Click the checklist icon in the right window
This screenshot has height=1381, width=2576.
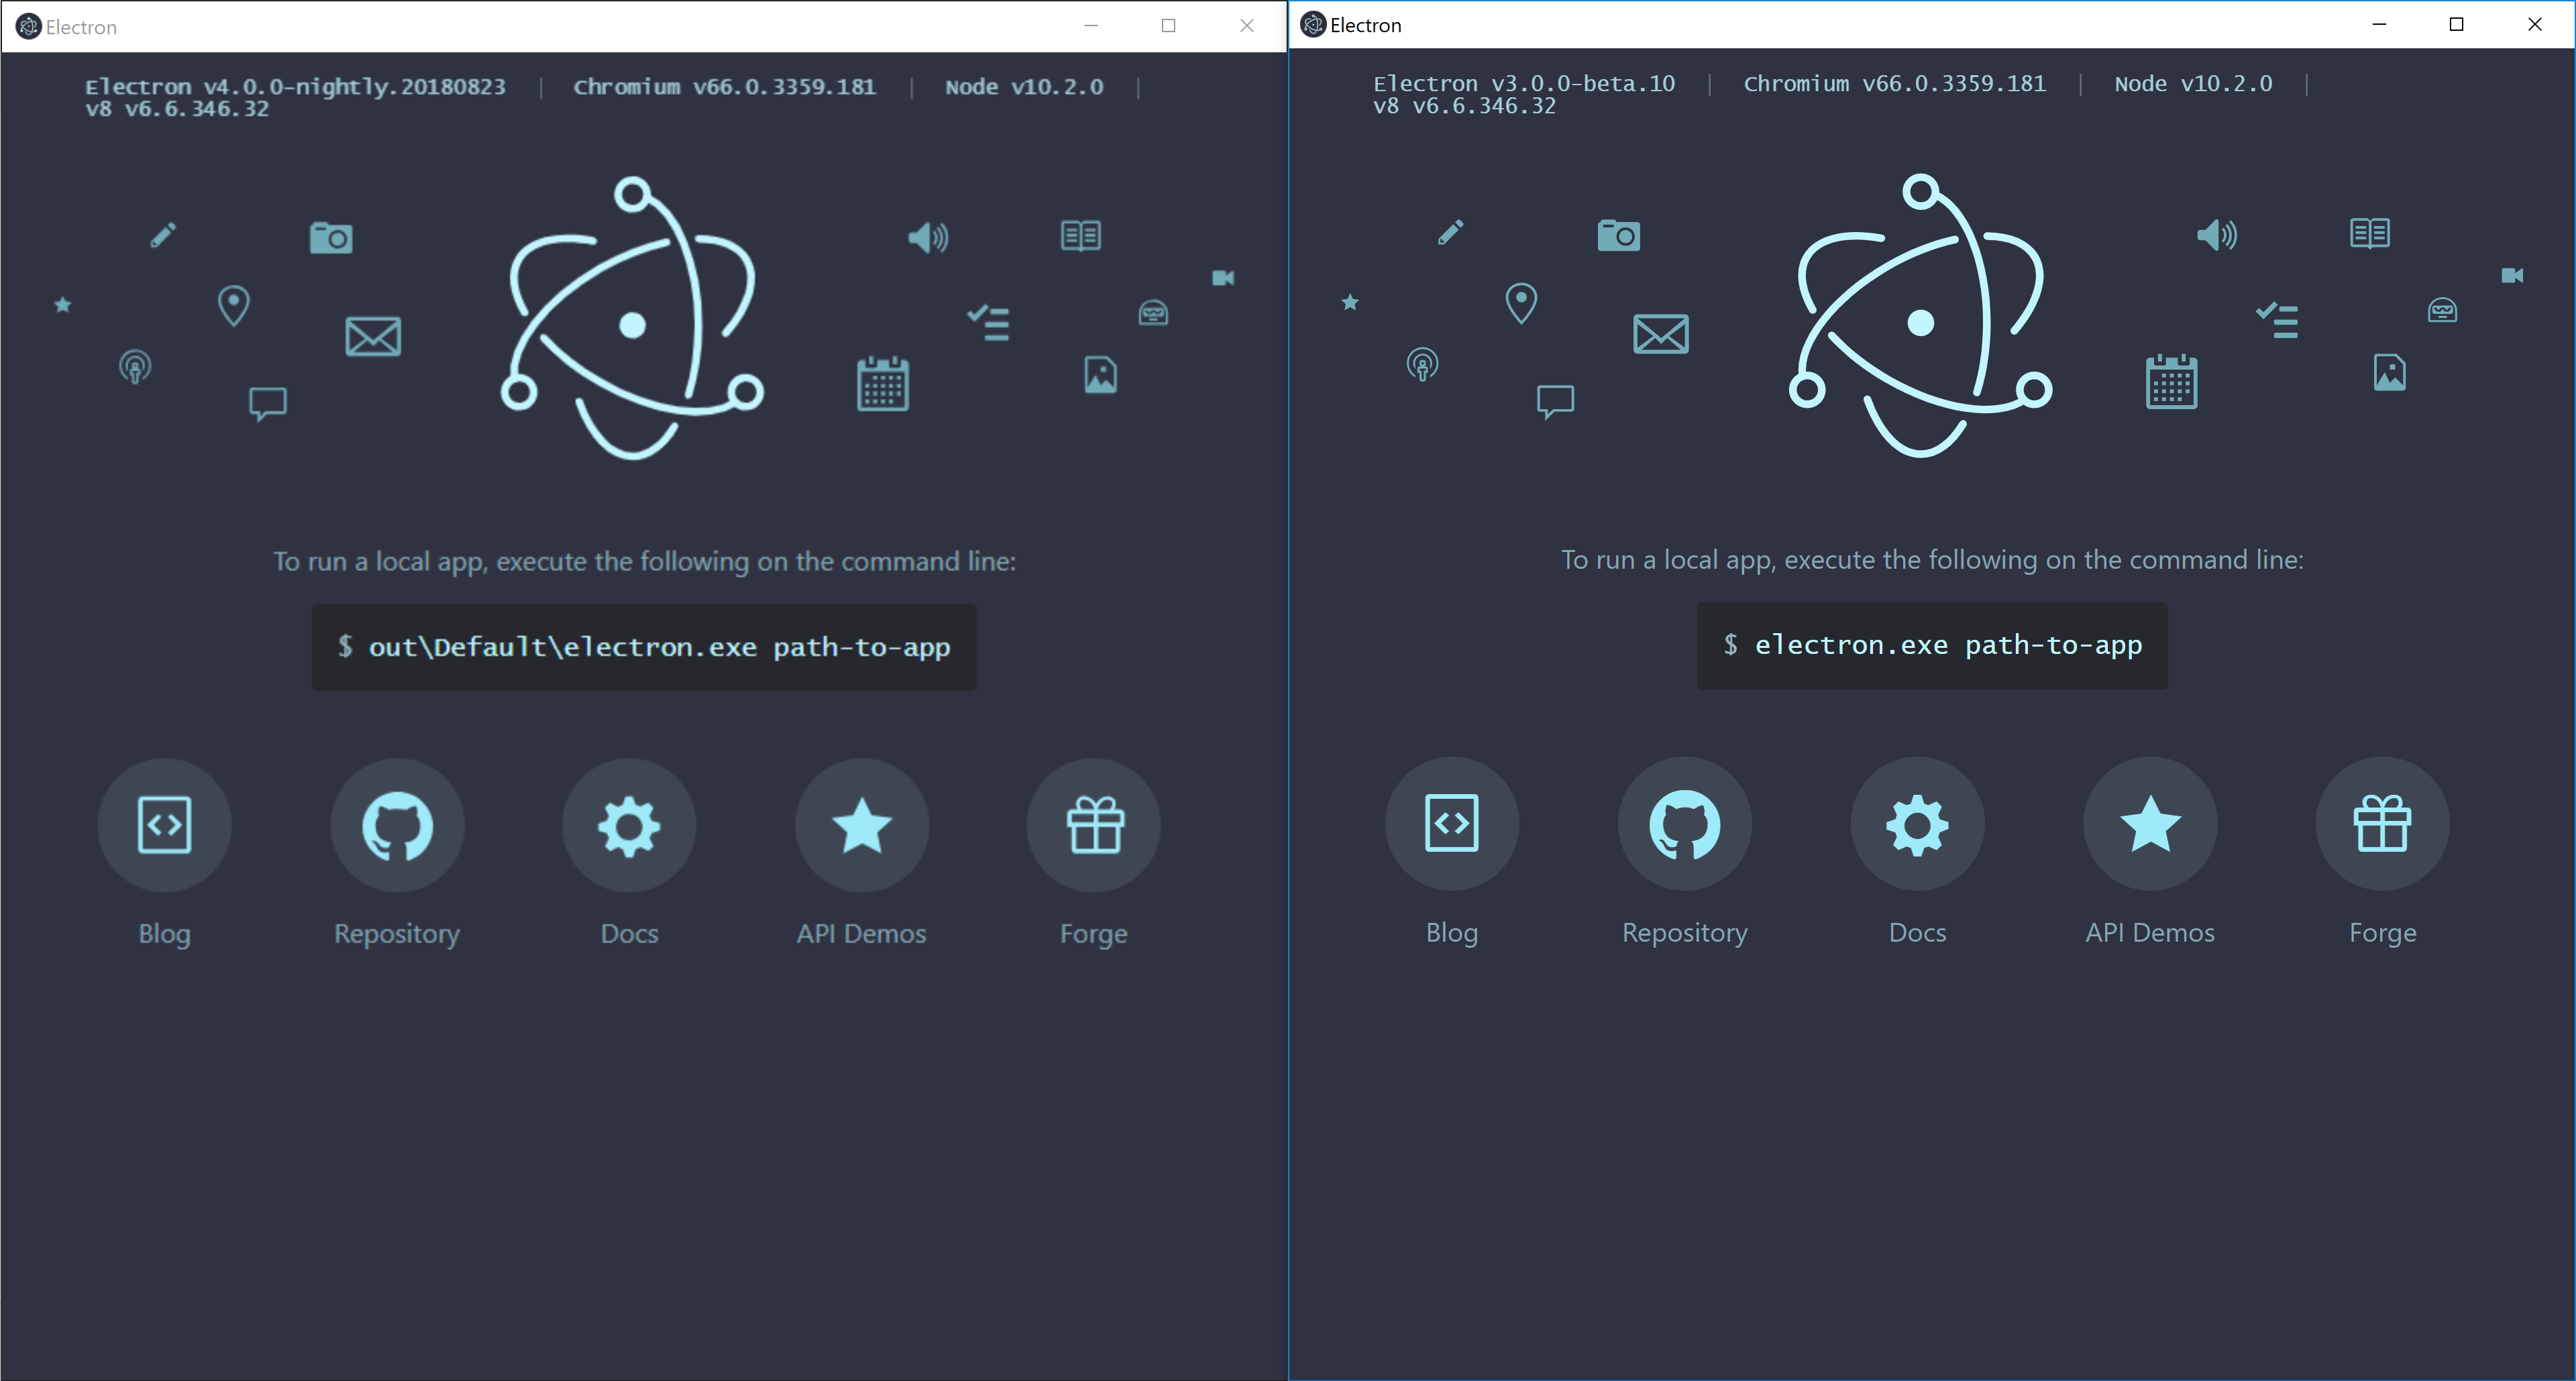(x=2277, y=320)
